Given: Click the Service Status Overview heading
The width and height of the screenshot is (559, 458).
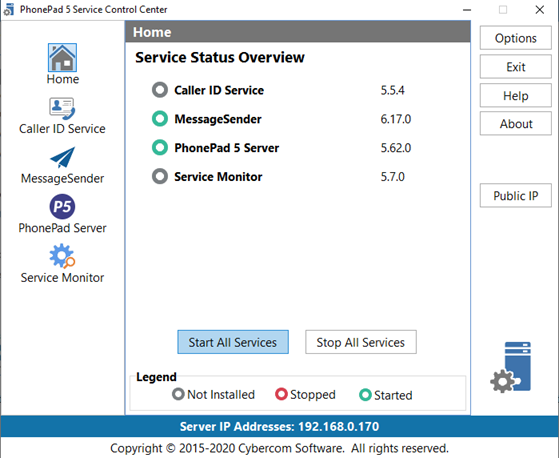Looking at the screenshot, I should click(220, 57).
